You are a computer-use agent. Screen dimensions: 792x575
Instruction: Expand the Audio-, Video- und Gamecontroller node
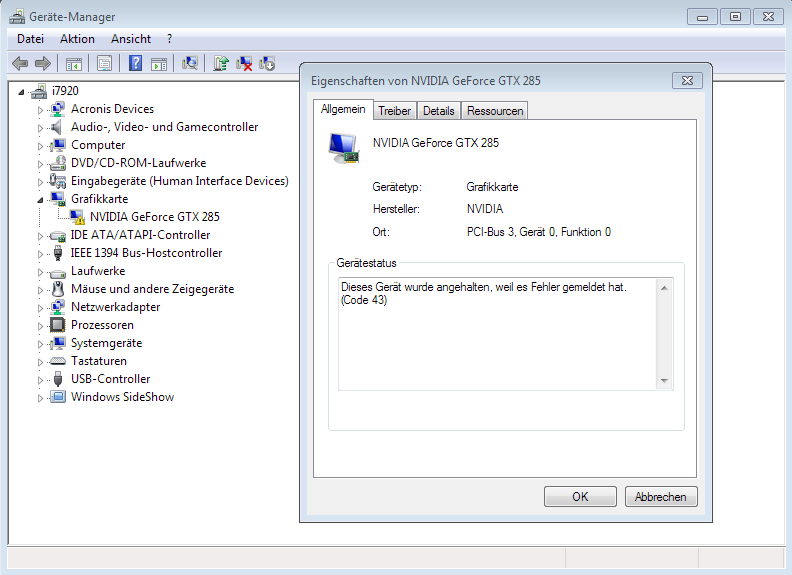tap(41, 128)
